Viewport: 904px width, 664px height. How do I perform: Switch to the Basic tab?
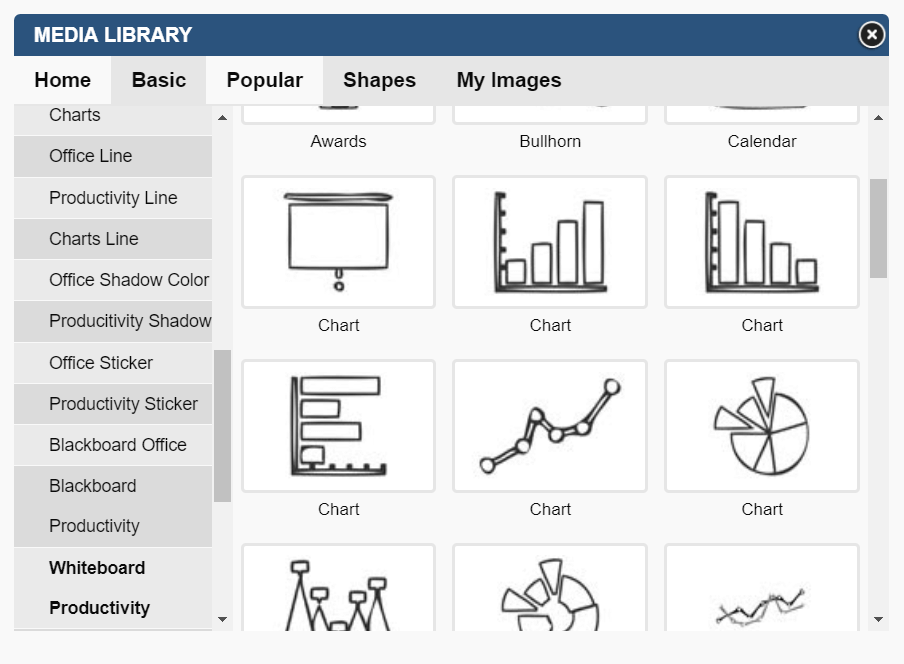pos(159,80)
